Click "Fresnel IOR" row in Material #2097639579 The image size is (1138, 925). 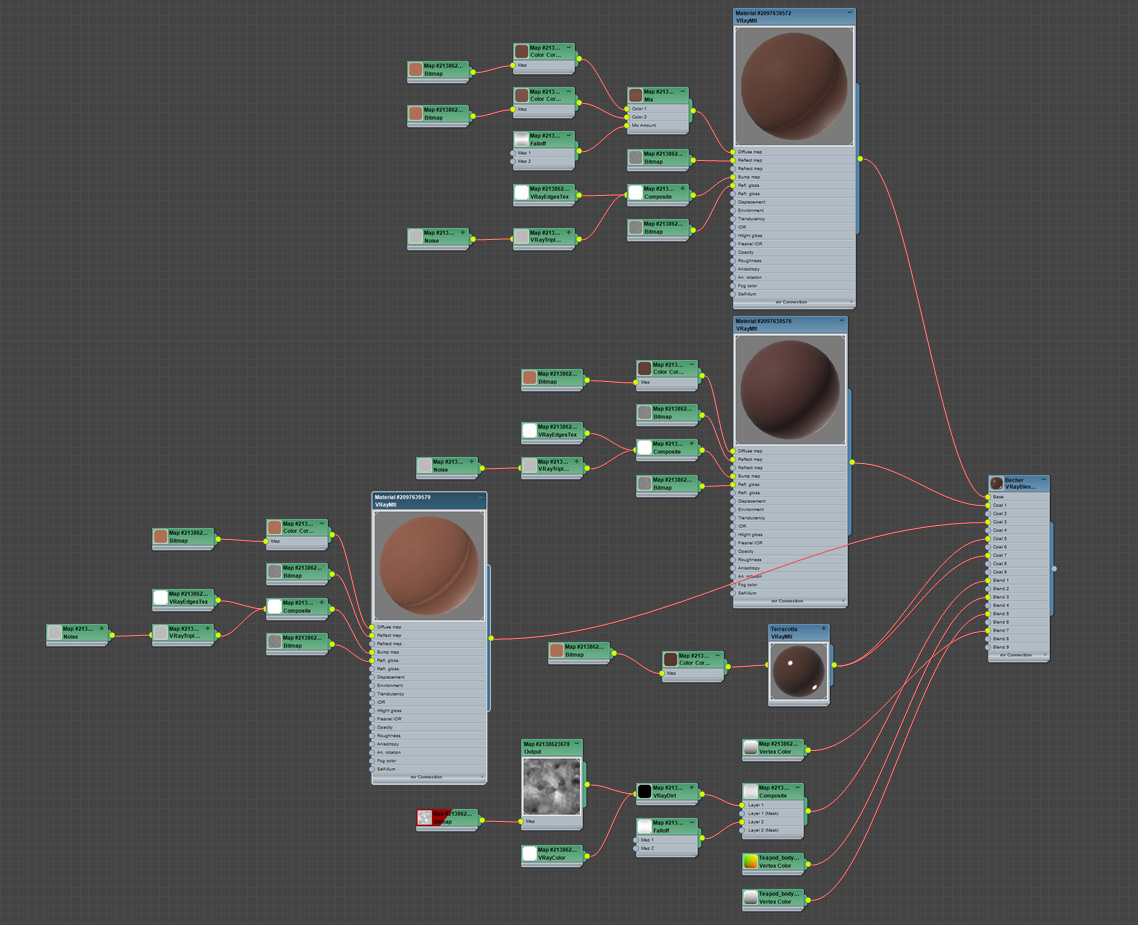click(x=429, y=719)
